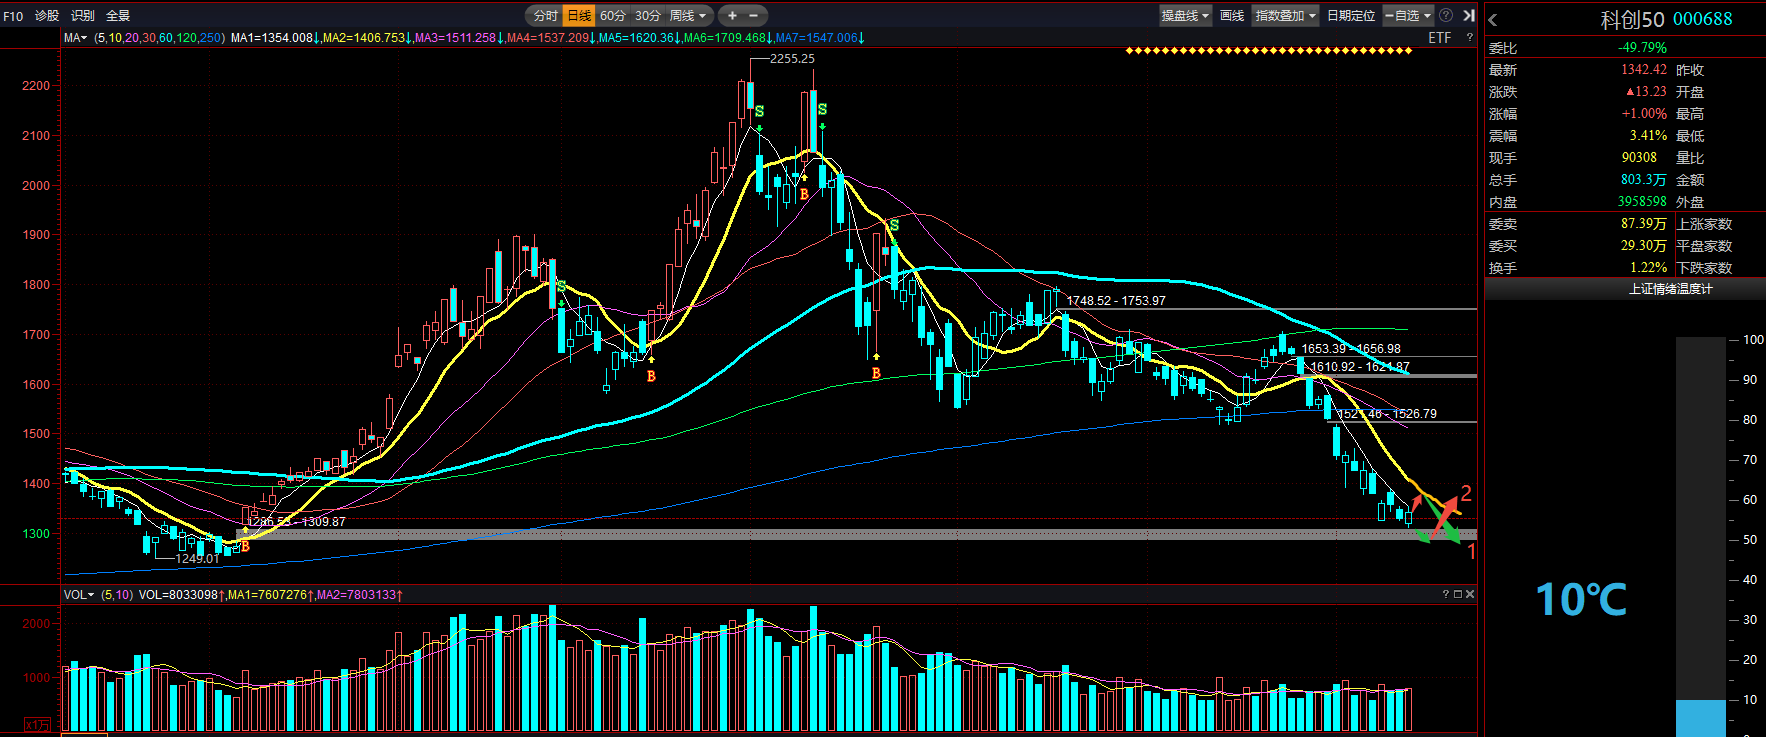
Task: Activate the 画线 drawing tool
Action: 1232,15
